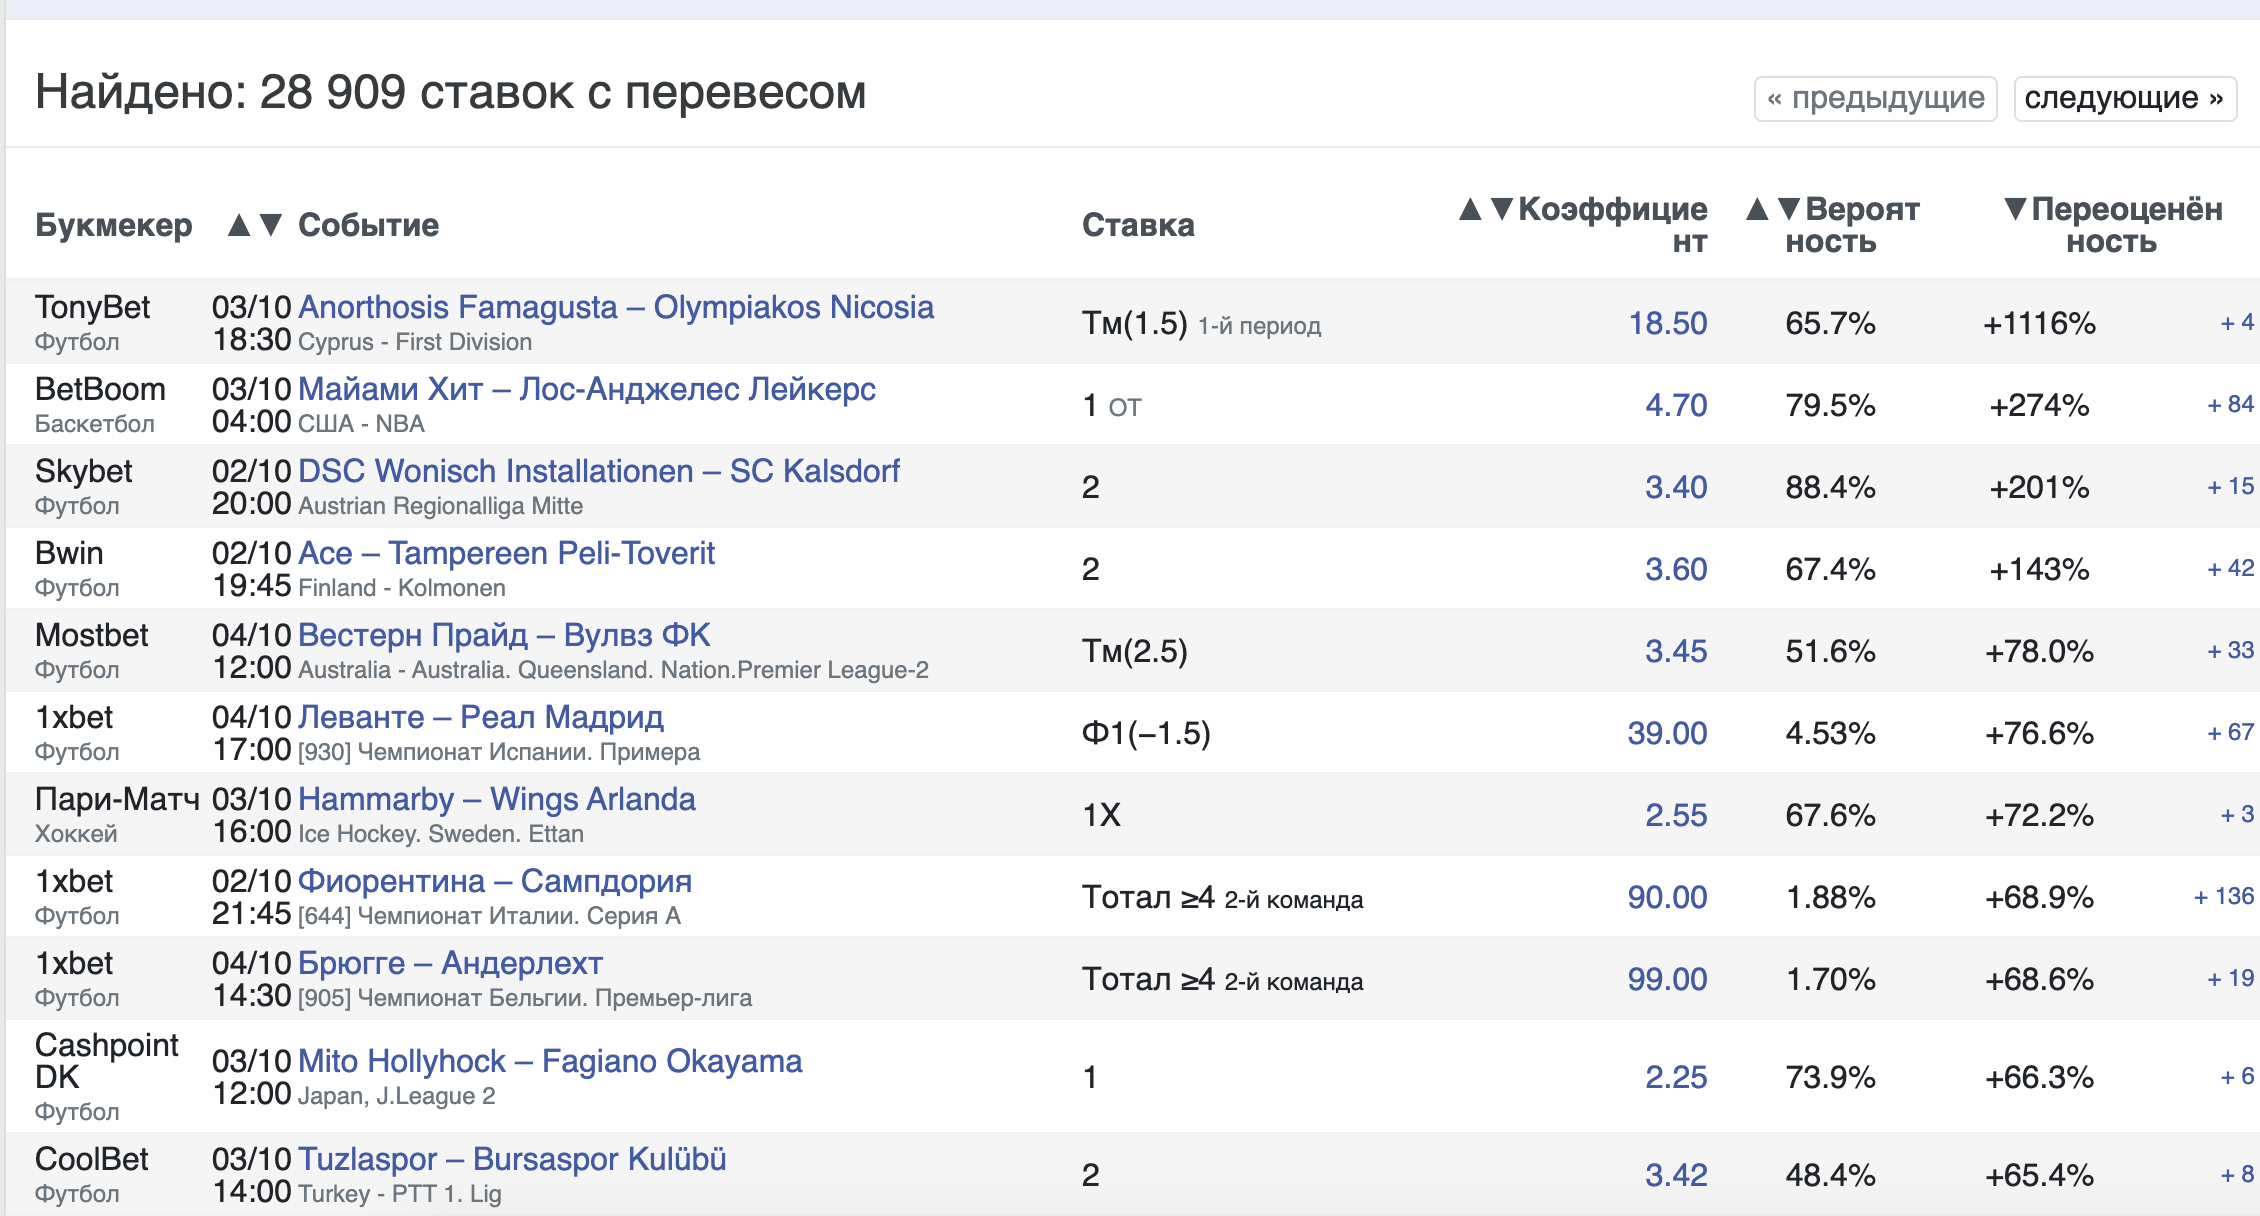Select Тм(1.5) 1-й период bet cell

click(1201, 323)
